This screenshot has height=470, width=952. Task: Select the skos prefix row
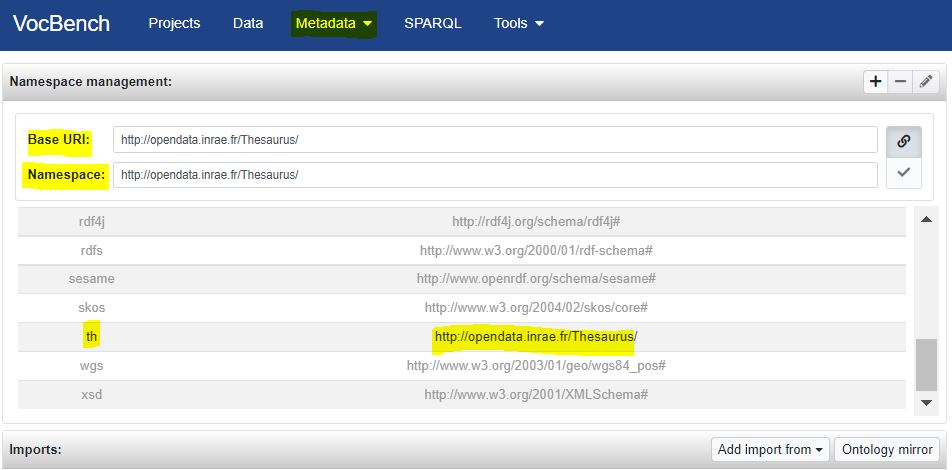coord(461,307)
